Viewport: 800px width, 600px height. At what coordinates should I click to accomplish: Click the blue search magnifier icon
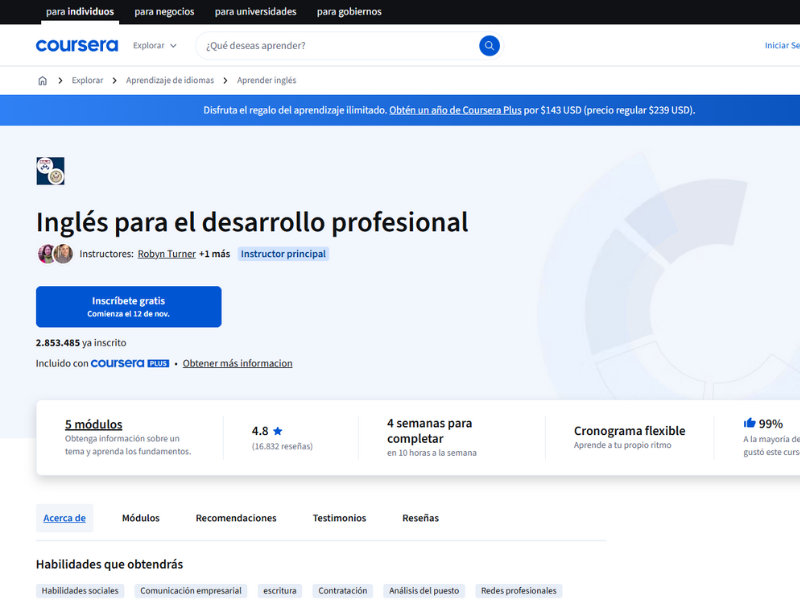click(488, 45)
